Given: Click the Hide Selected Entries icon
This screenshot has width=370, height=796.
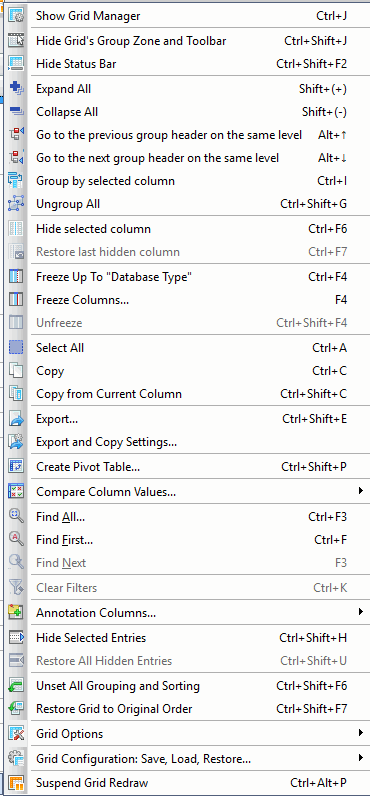Looking at the screenshot, I should pos(16,638).
